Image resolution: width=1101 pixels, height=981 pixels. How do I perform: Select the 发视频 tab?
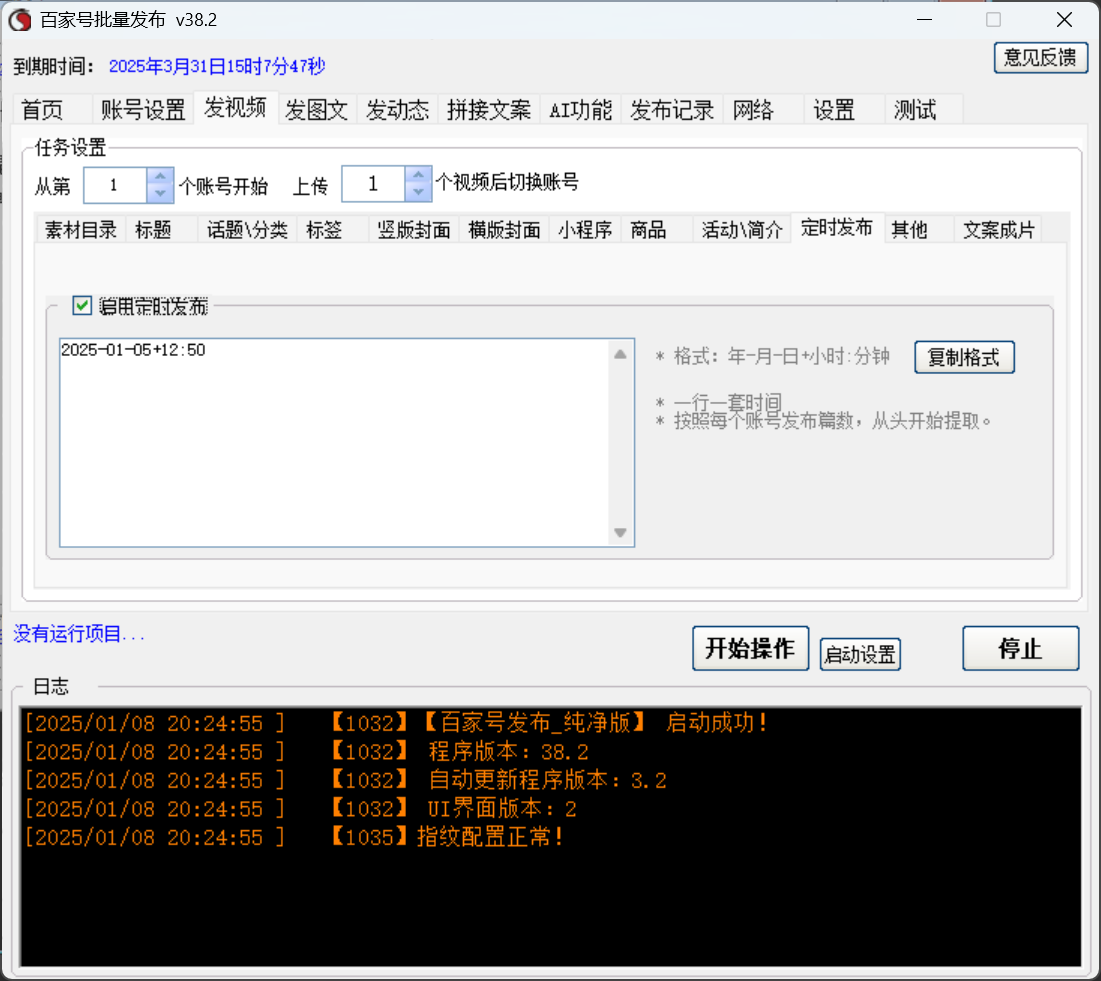pos(235,108)
